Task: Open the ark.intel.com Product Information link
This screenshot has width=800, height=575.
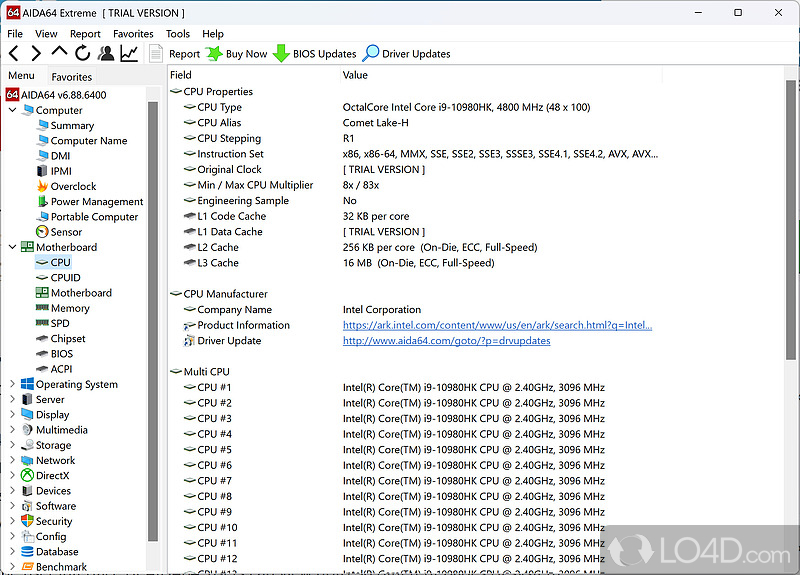Action: [x=497, y=325]
